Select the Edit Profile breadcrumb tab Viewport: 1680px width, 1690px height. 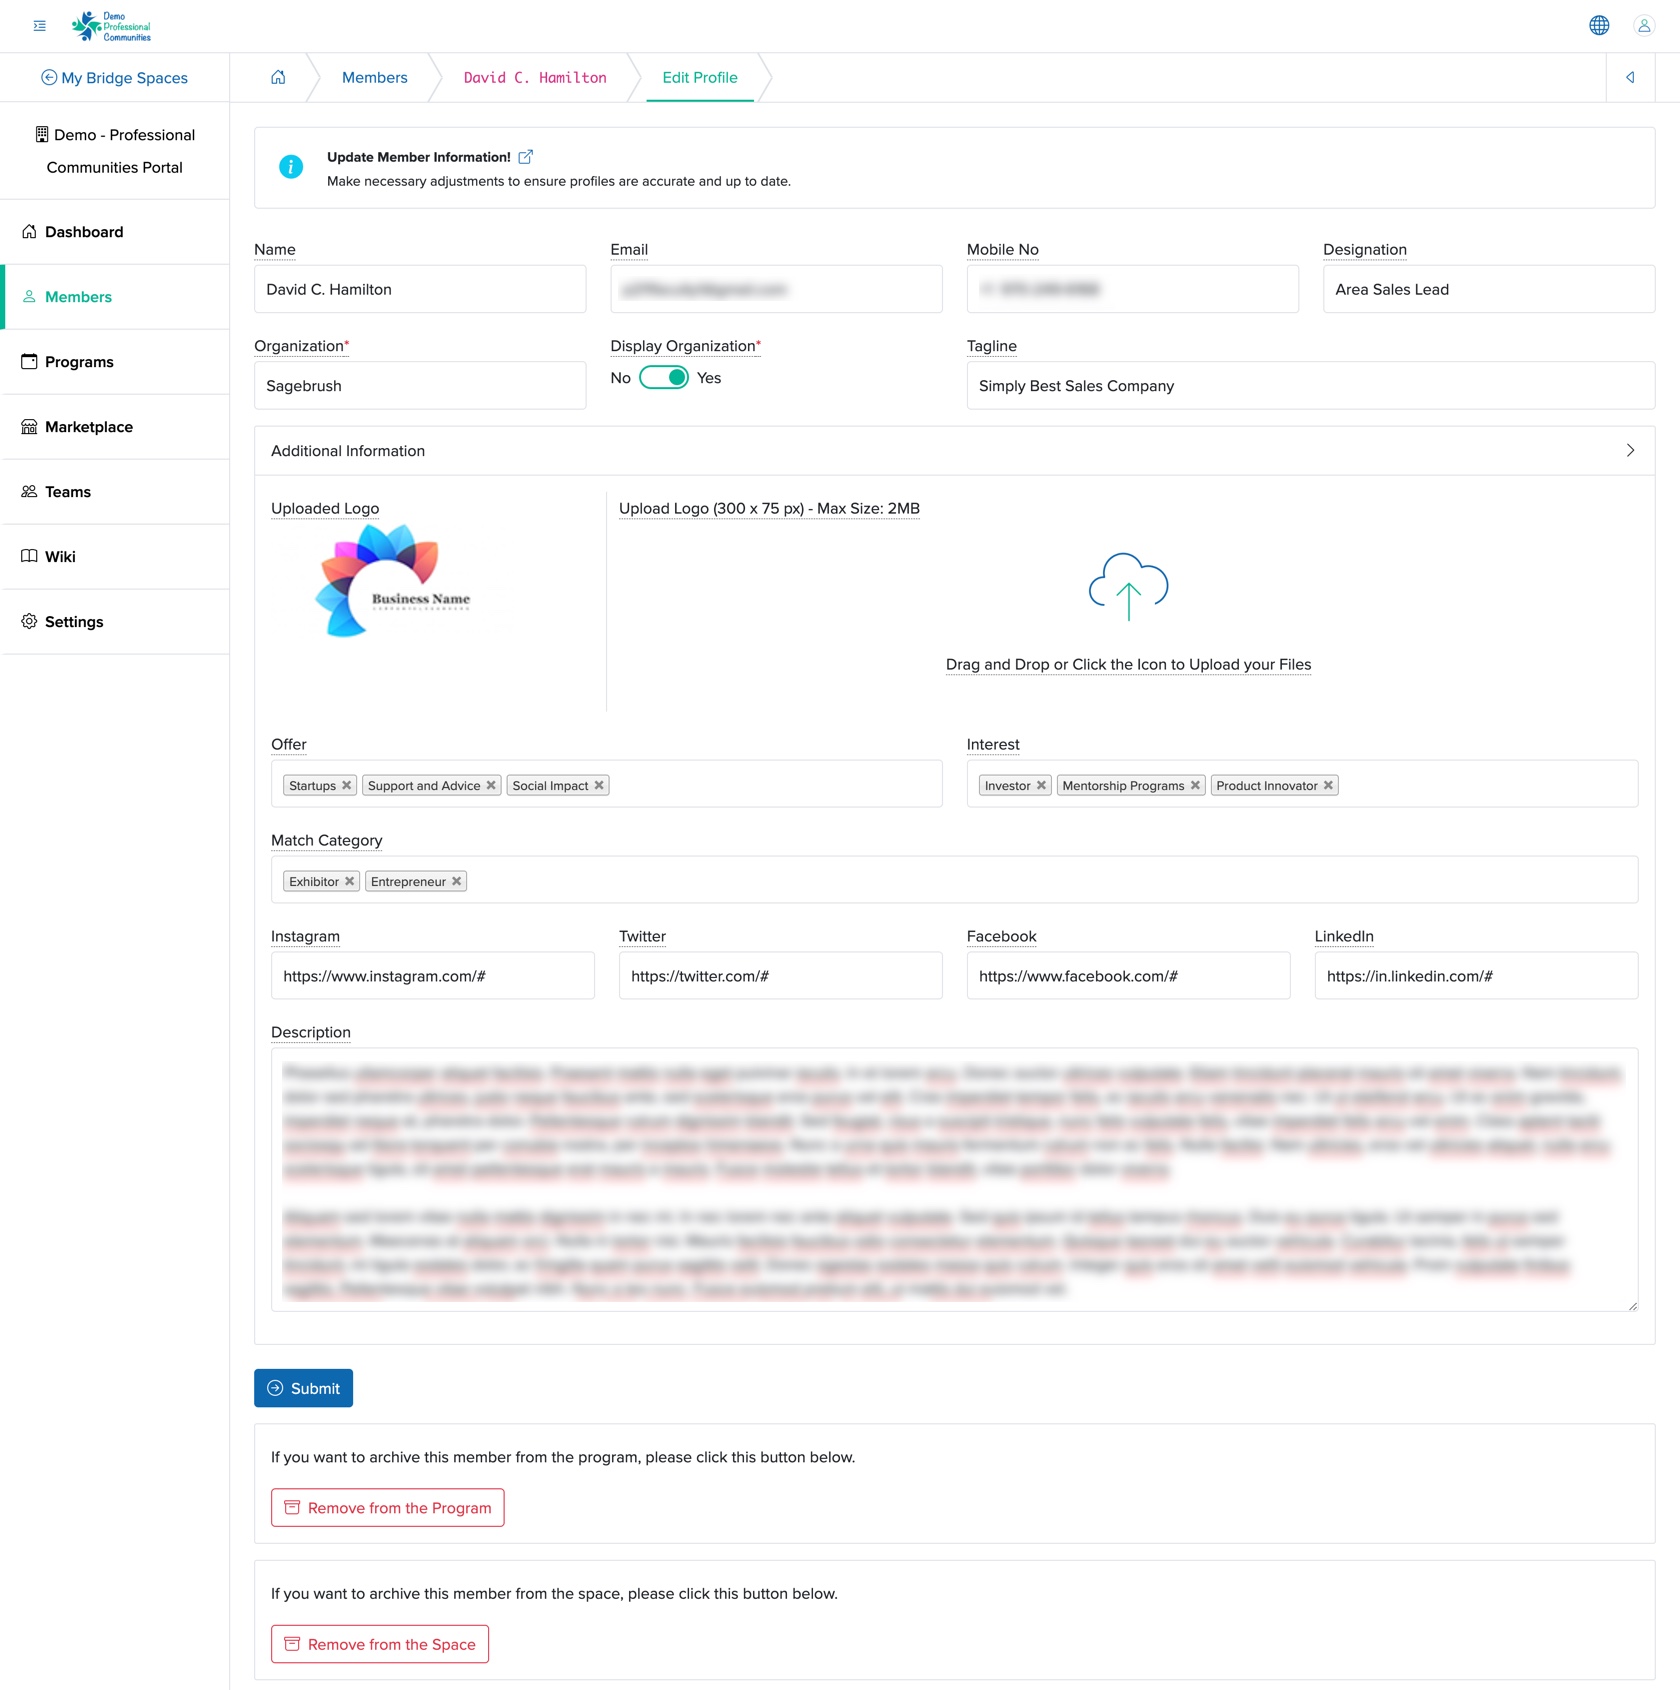pos(700,78)
